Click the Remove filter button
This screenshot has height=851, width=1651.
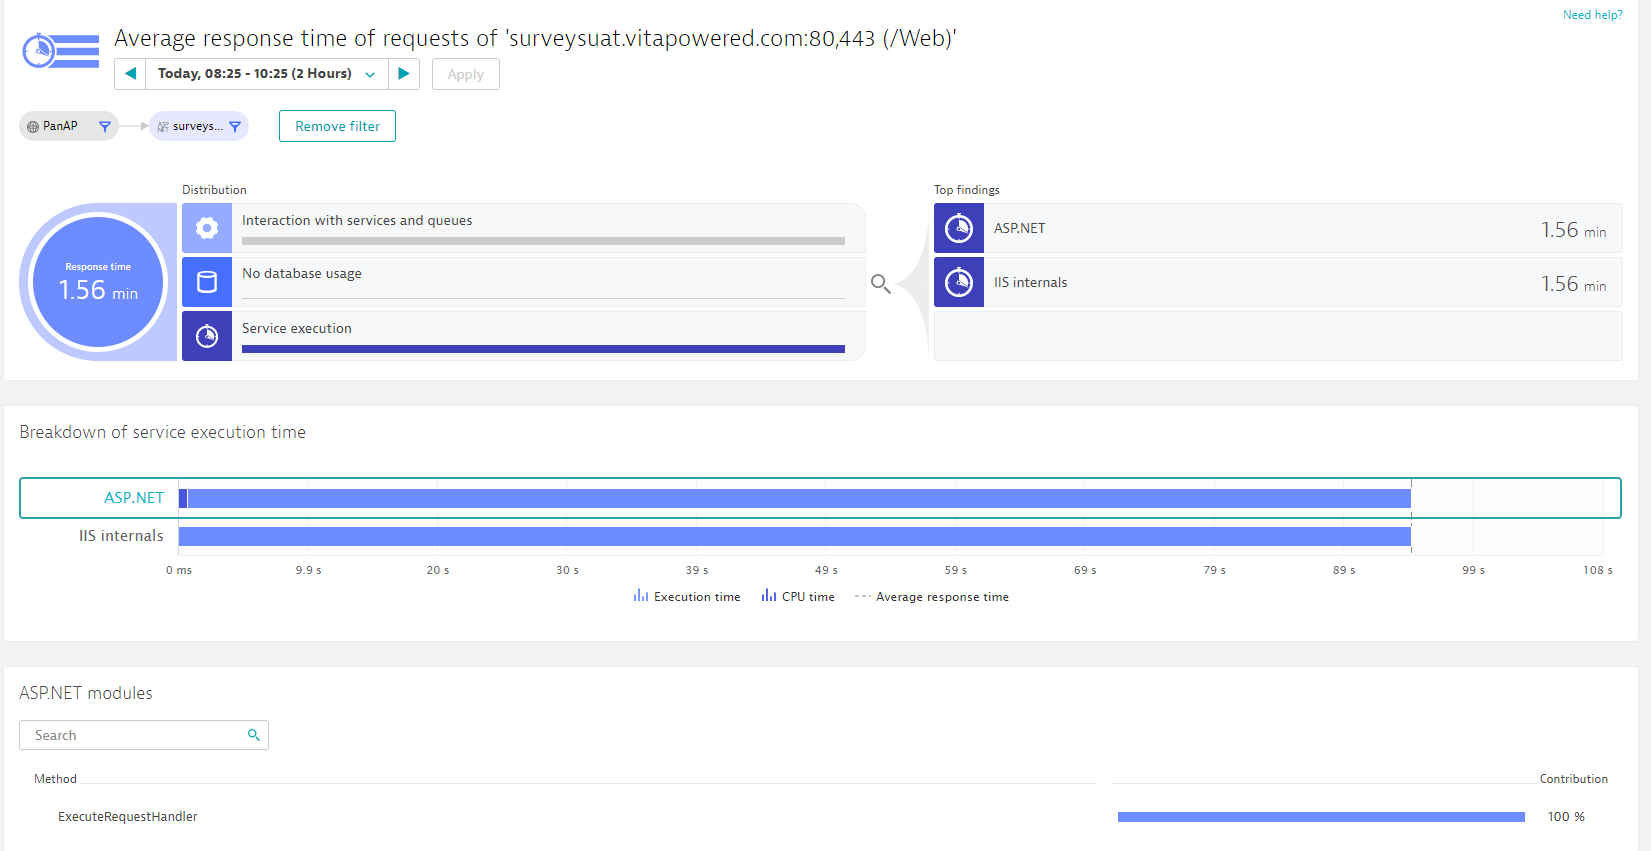pos(337,126)
